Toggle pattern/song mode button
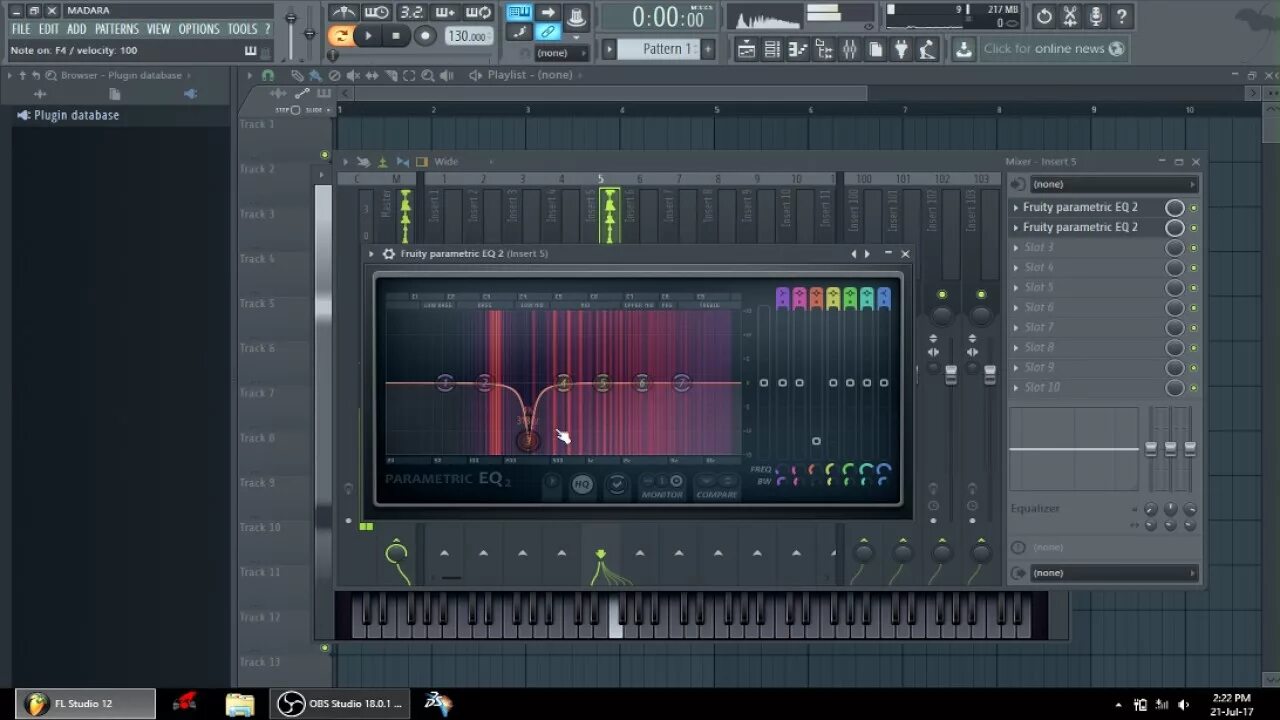The width and height of the screenshot is (1280, 720). [341, 36]
